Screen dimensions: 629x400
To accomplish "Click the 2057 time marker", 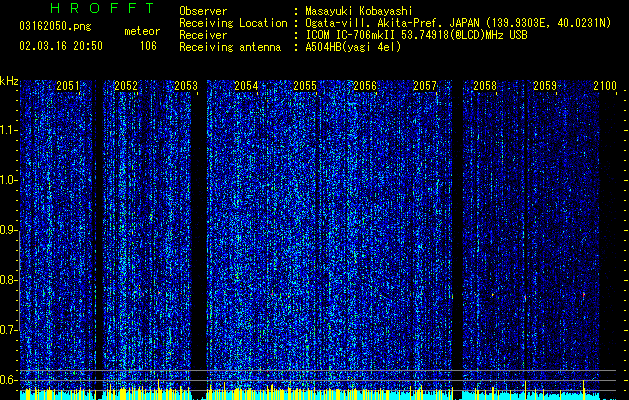I will [425, 86].
